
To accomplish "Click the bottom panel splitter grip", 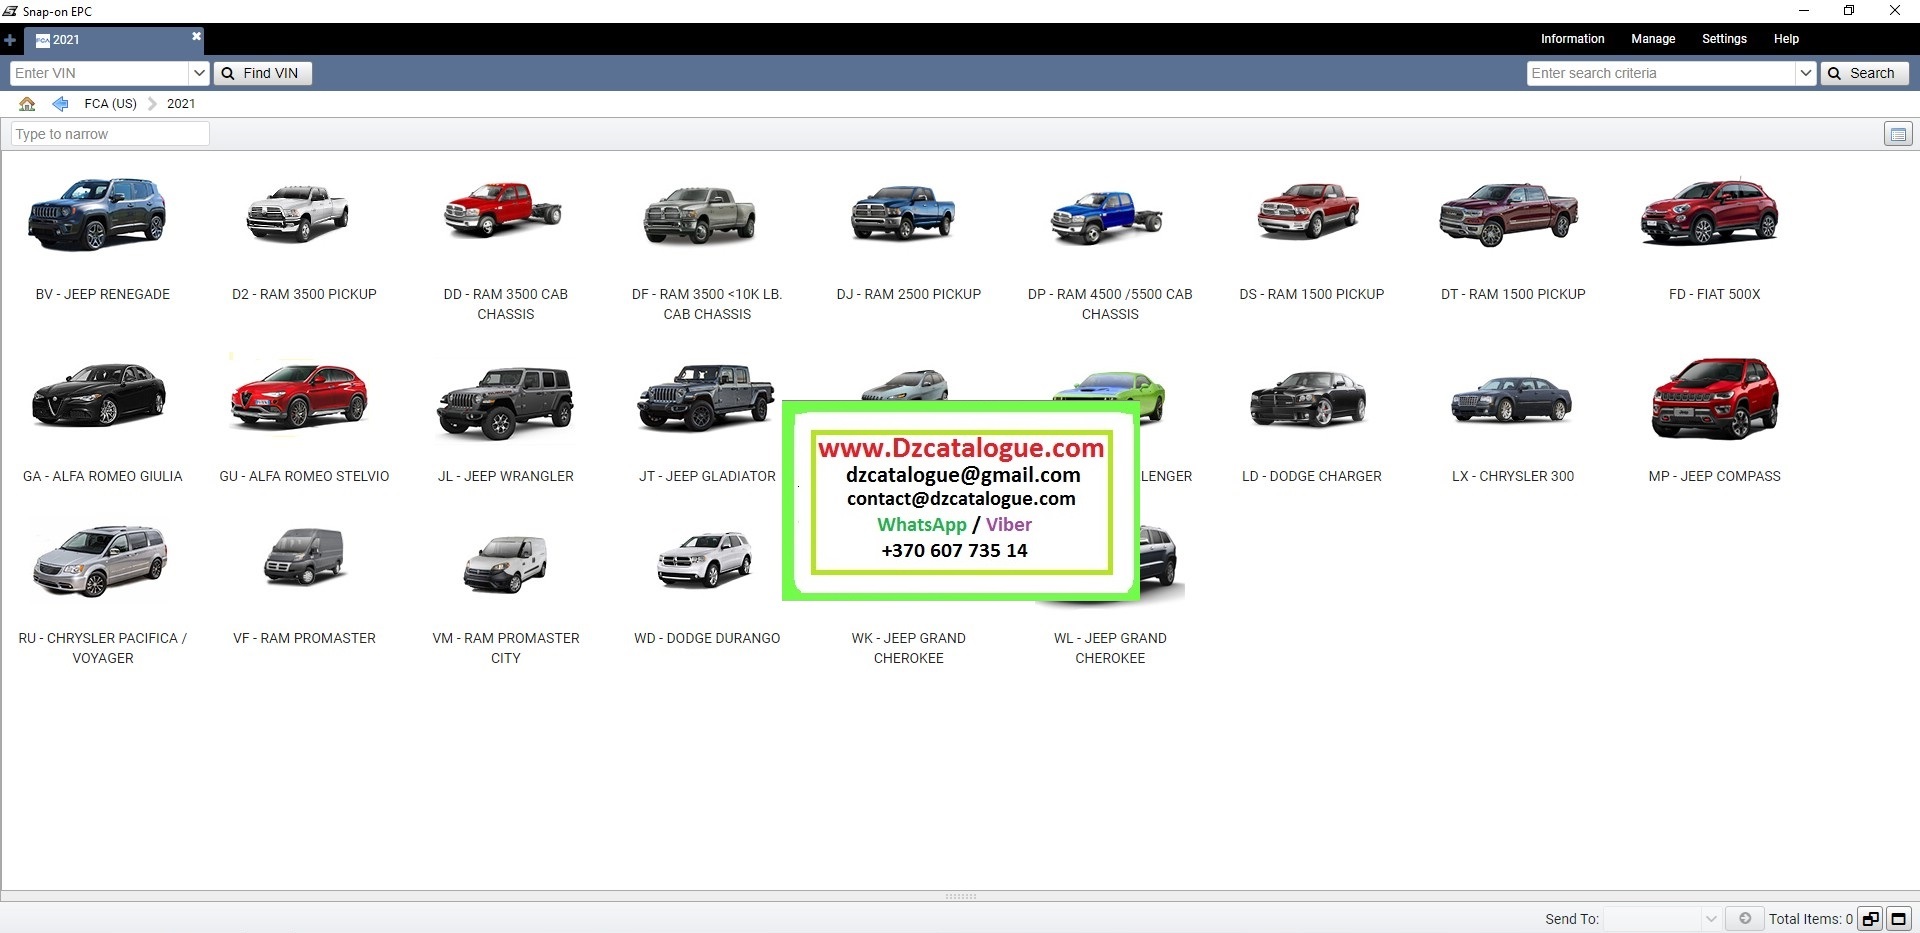I will [x=960, y=896].
